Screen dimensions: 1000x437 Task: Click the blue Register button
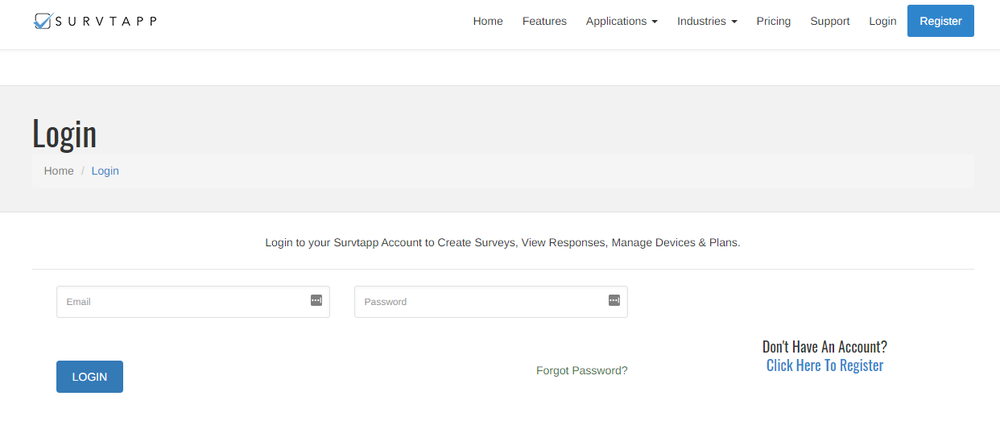coord(940,21)
